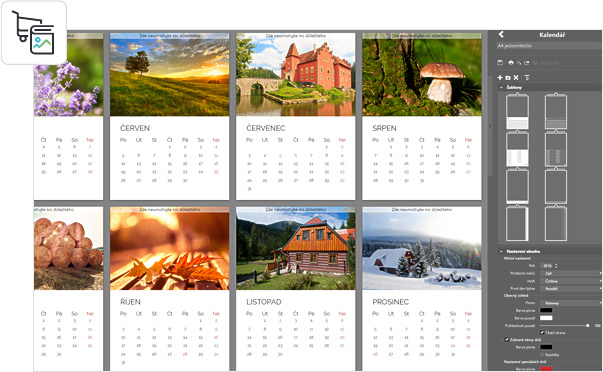Add a new page with the plus icon
Screen dimensions: 603x372
(500, 77)
